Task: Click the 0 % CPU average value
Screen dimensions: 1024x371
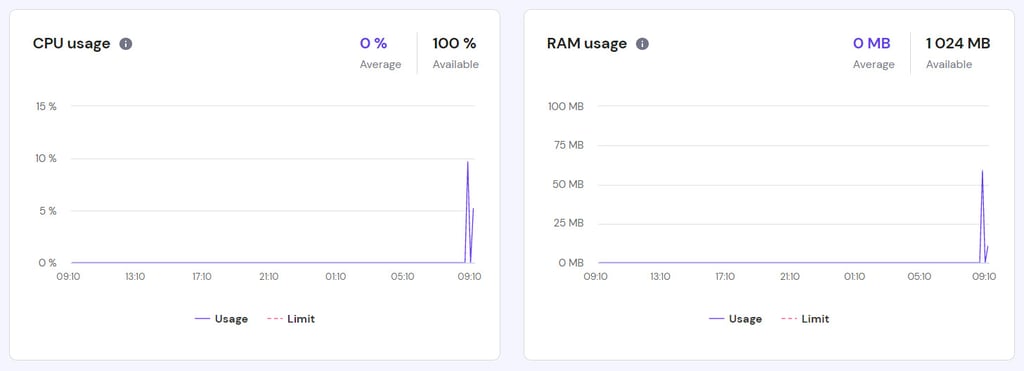Action: pos(374,44)
